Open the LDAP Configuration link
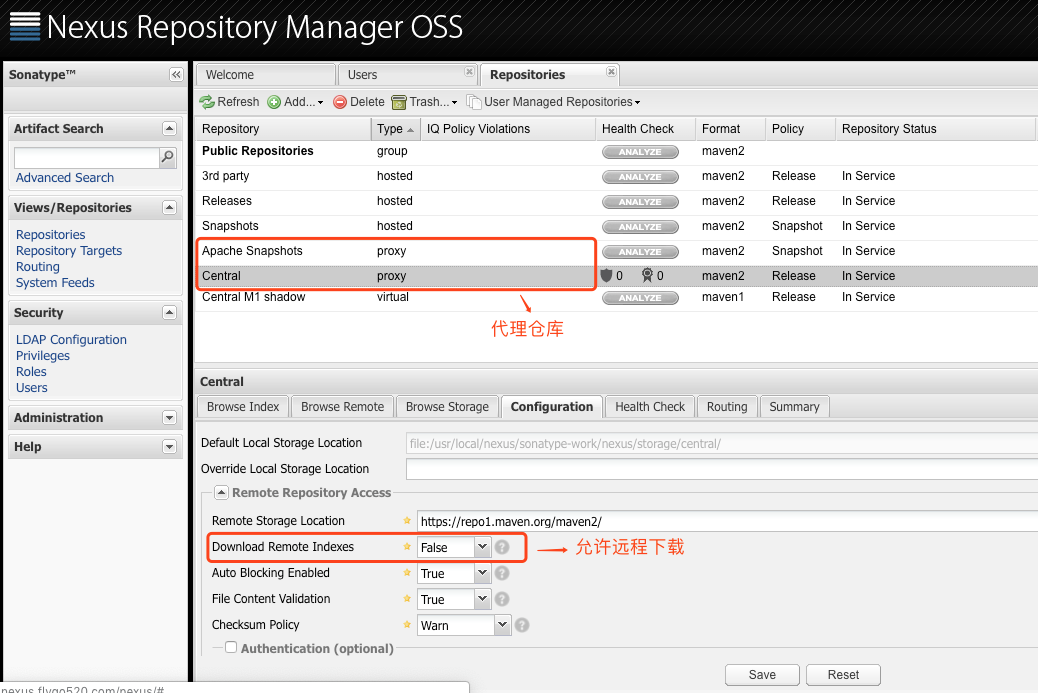Screen dimensions: 1038x693 click(71, 340)
